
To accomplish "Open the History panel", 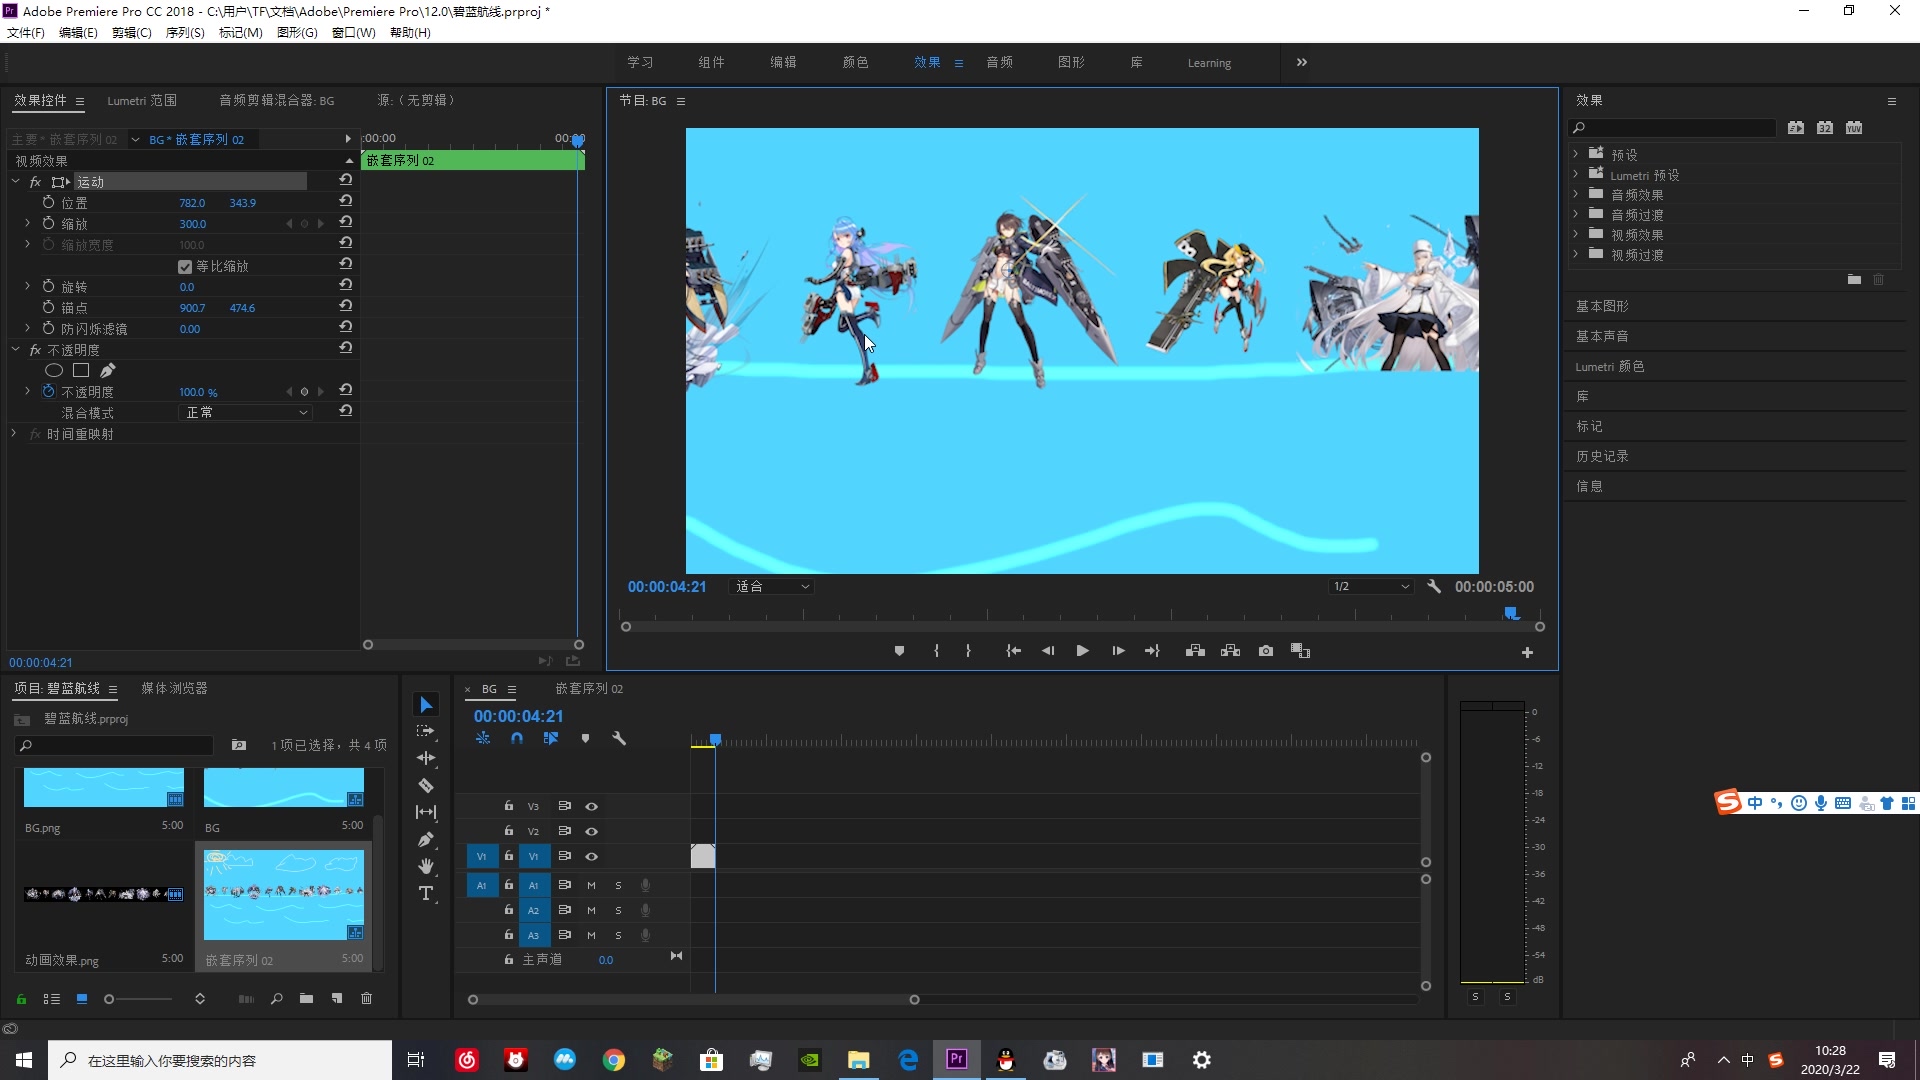I will point(1602,456).
